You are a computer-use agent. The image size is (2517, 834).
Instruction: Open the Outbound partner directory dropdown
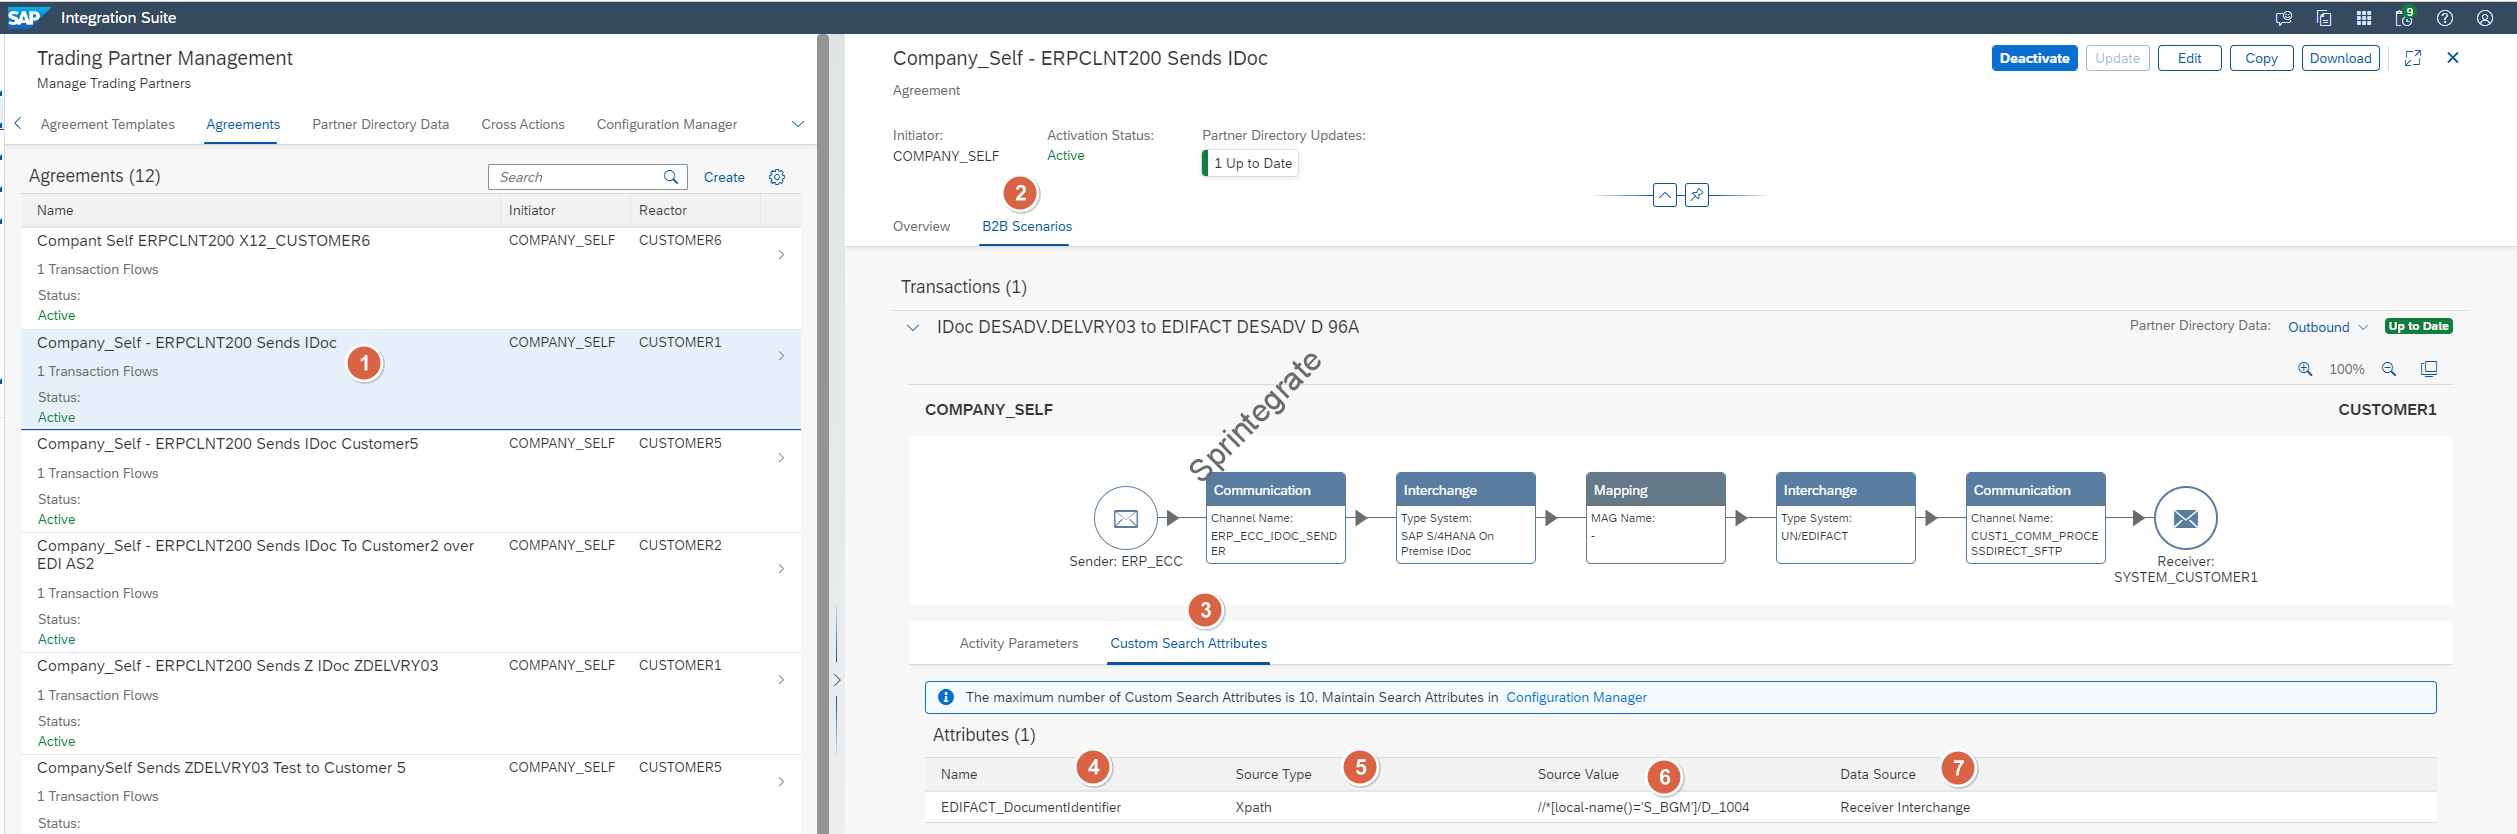coord(2328,327)
